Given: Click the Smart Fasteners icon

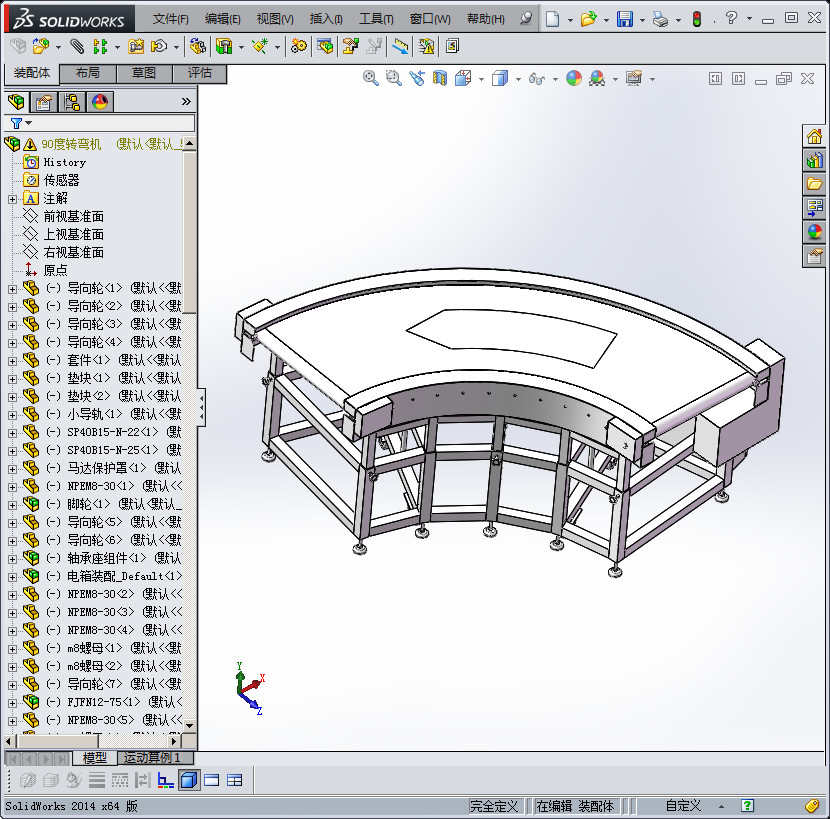Looking at the screenshot, I should point(136,47).
